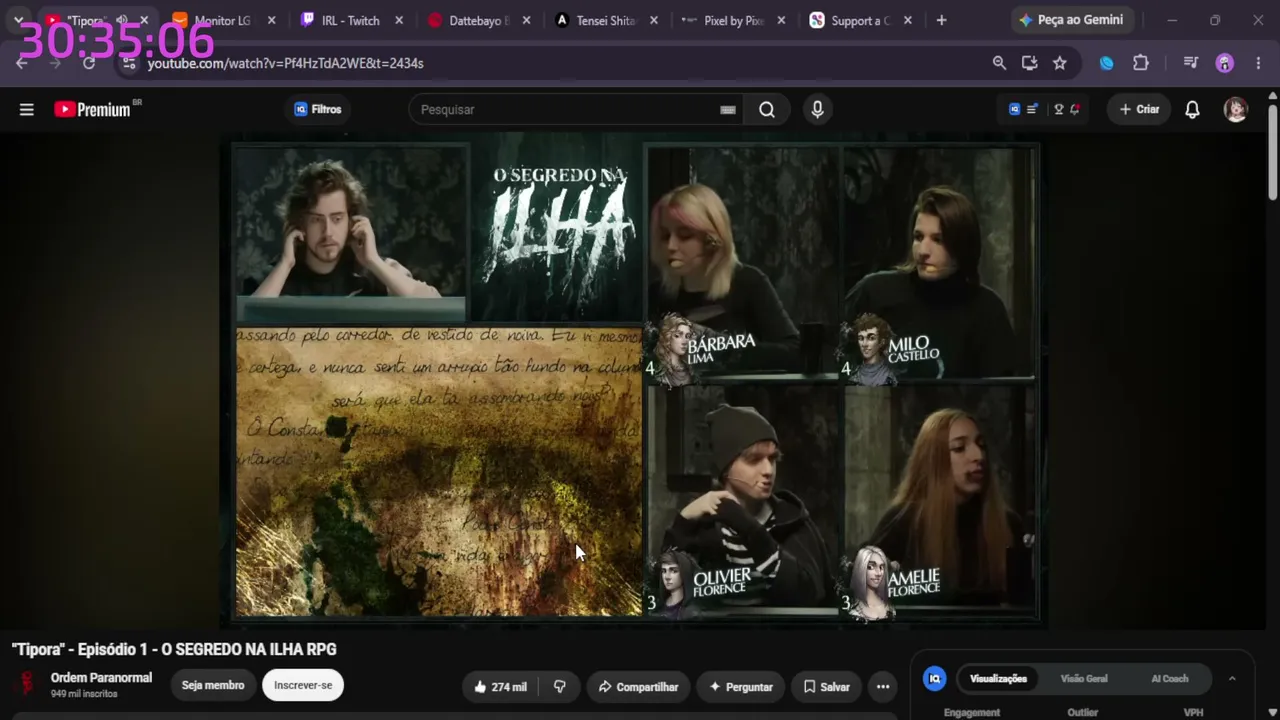The height and width of the screenshot is (720, 1280).
Task: Switch to the Pixel by Pixel browser tab
Action: [x=734, y=20]
